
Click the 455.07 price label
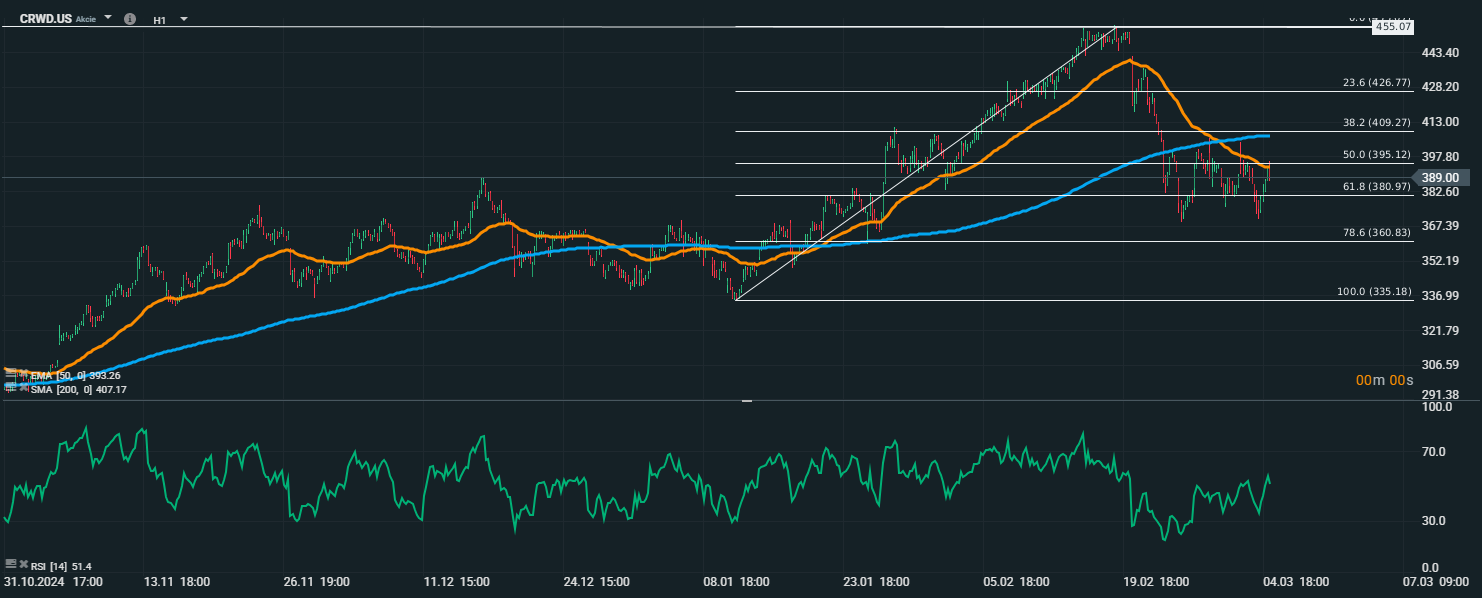[x=1391, y=27]
